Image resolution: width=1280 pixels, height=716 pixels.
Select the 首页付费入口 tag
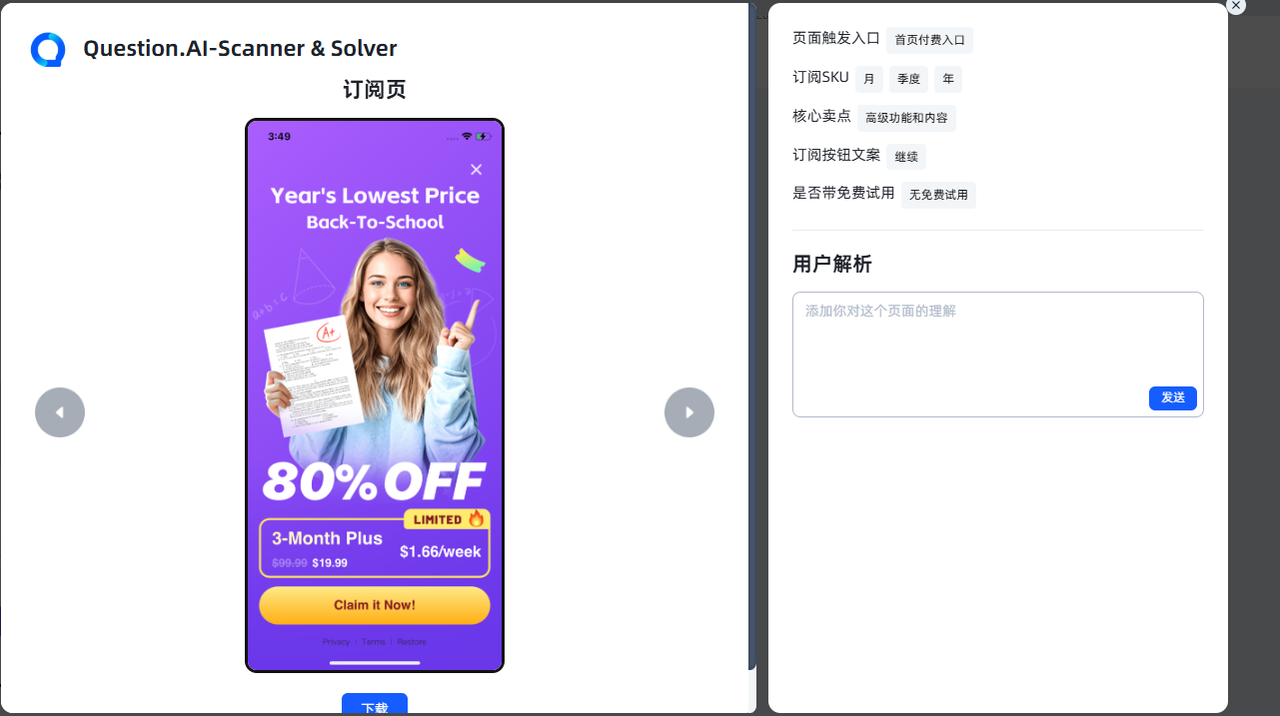(930, 40)
